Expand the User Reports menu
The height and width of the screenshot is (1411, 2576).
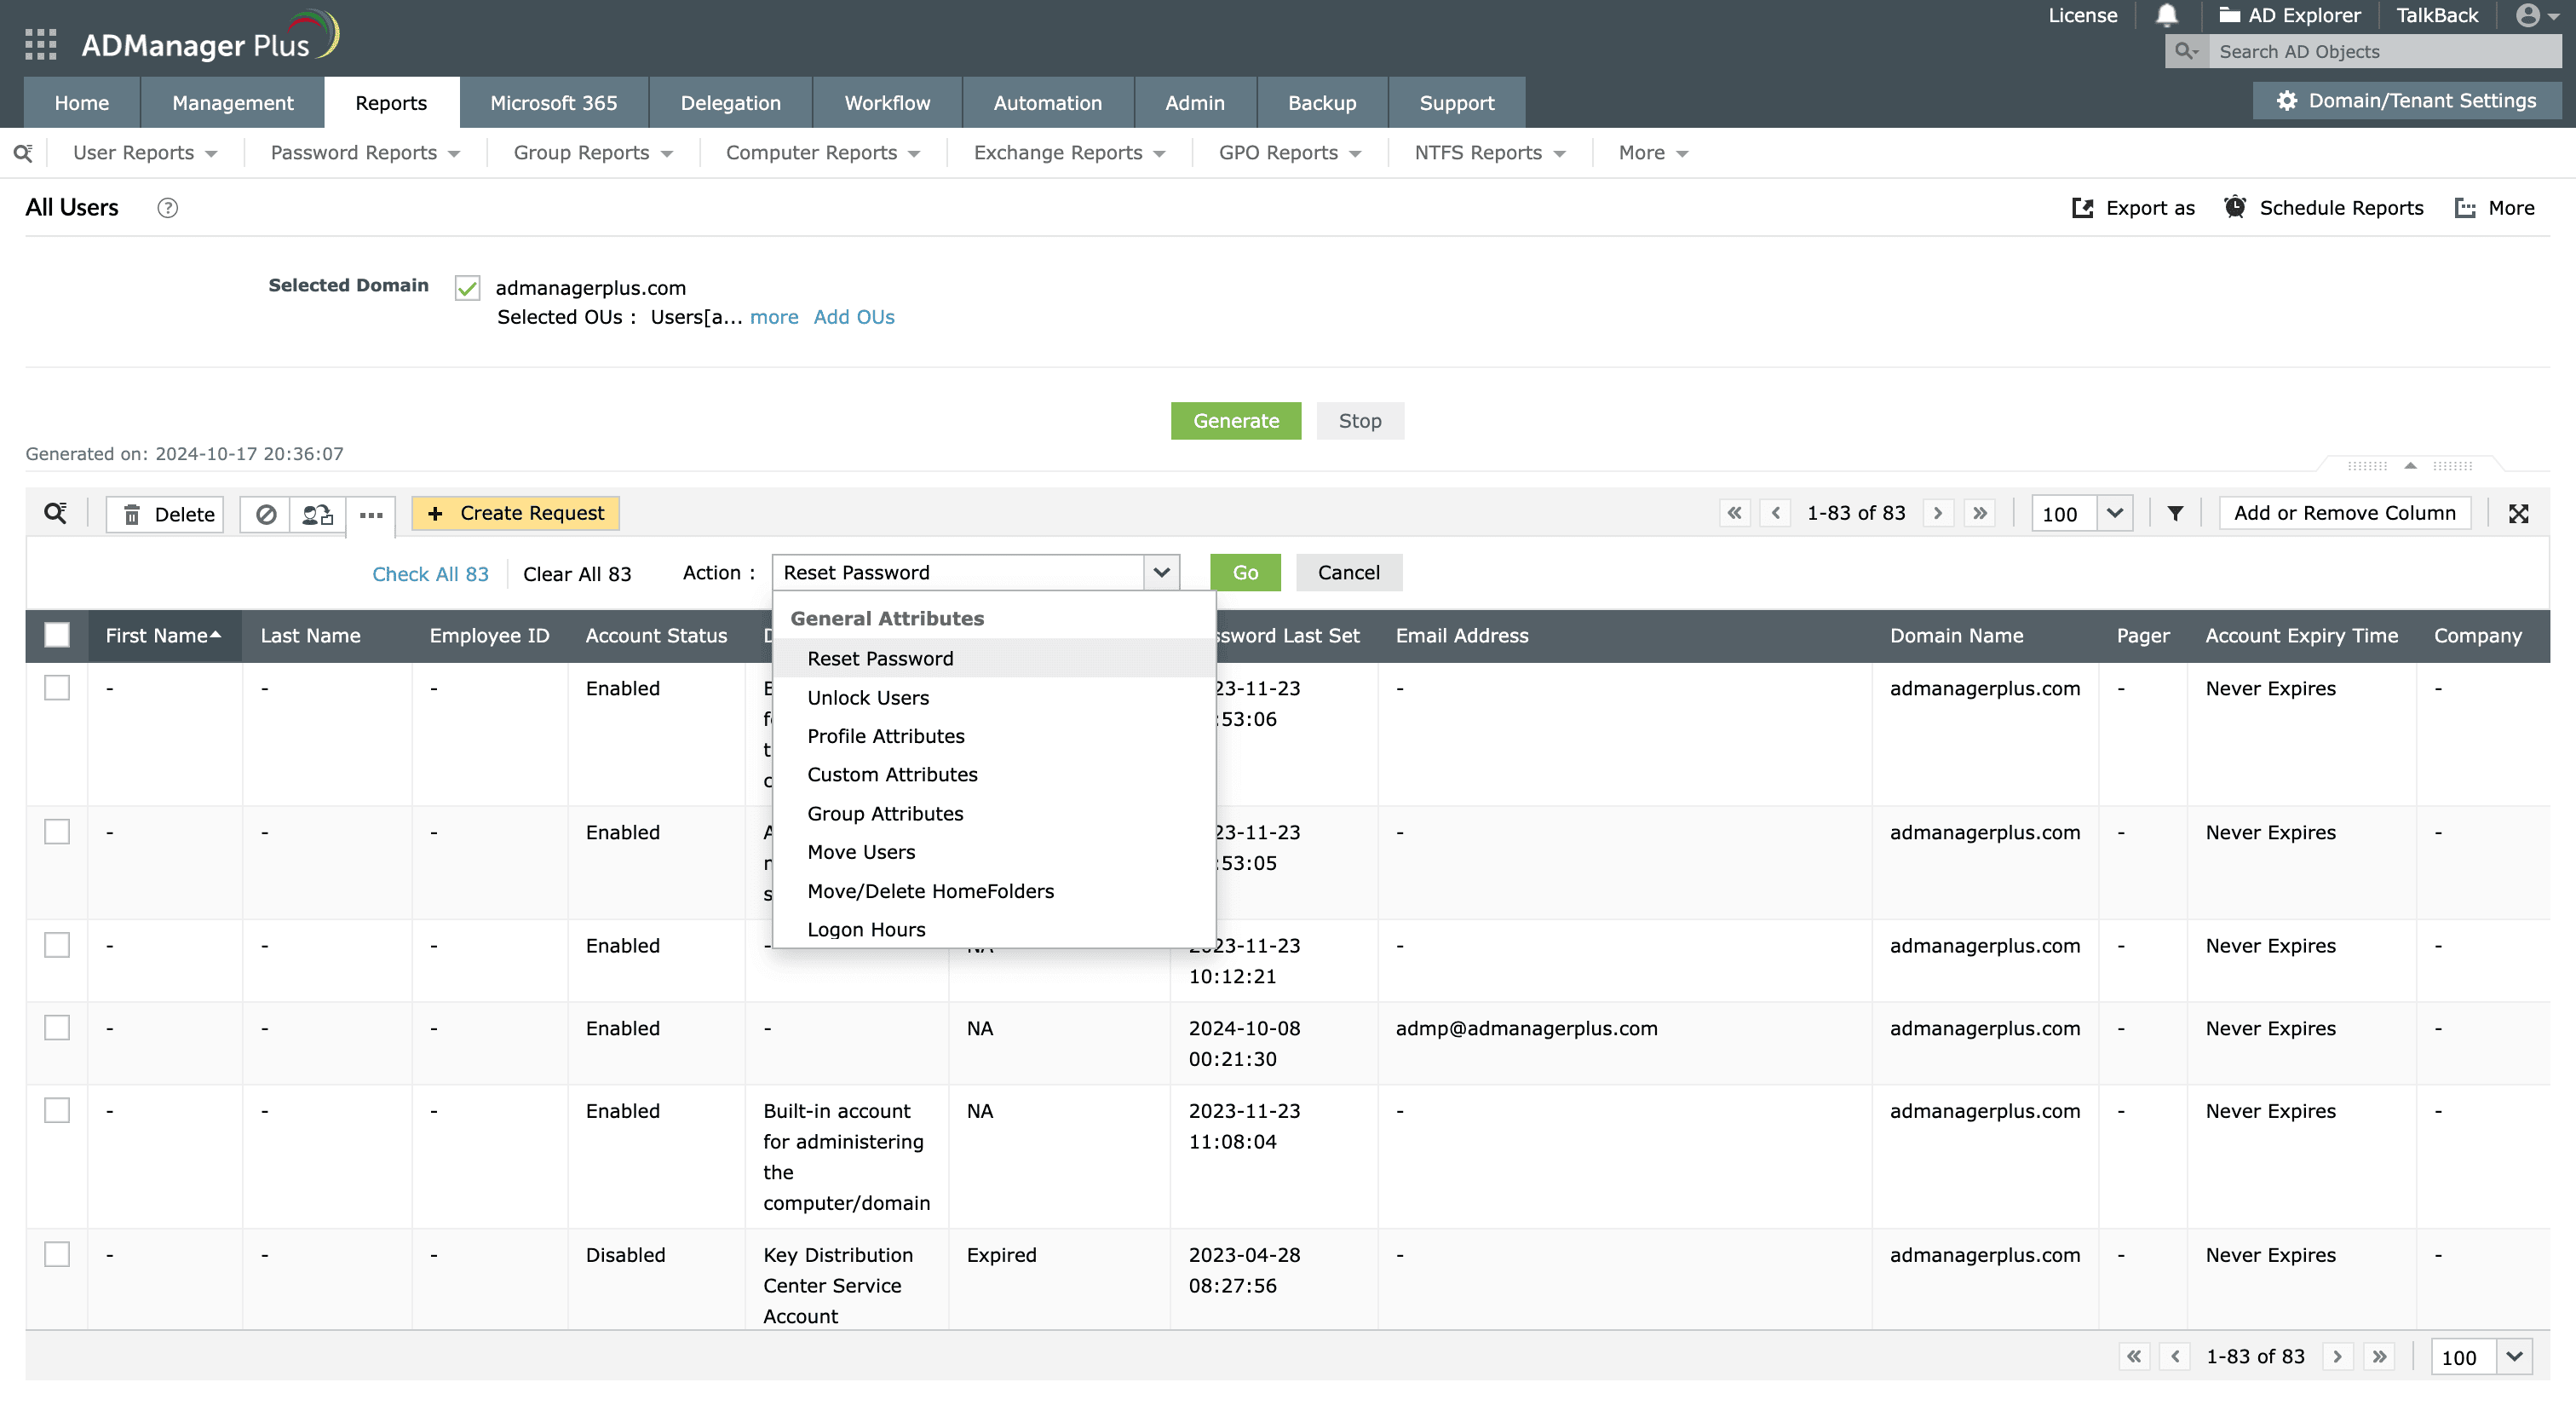146,152
